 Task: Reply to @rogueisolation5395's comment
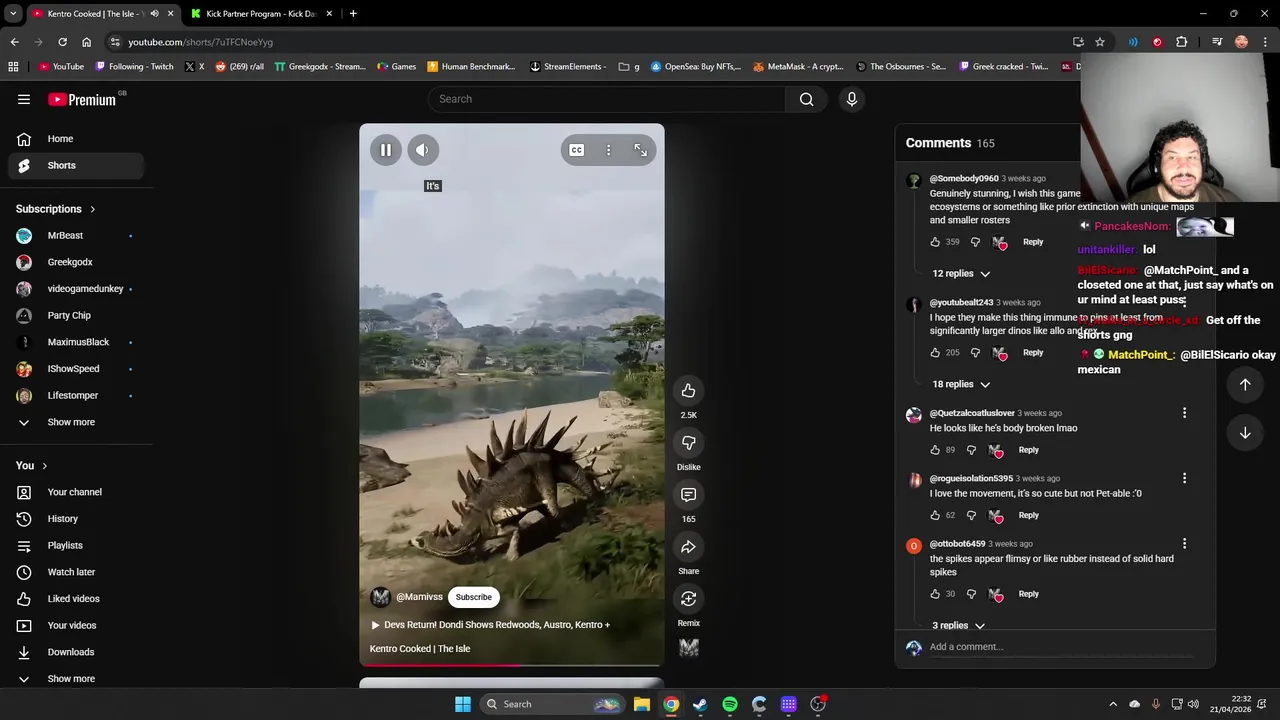coord(1028,515)
